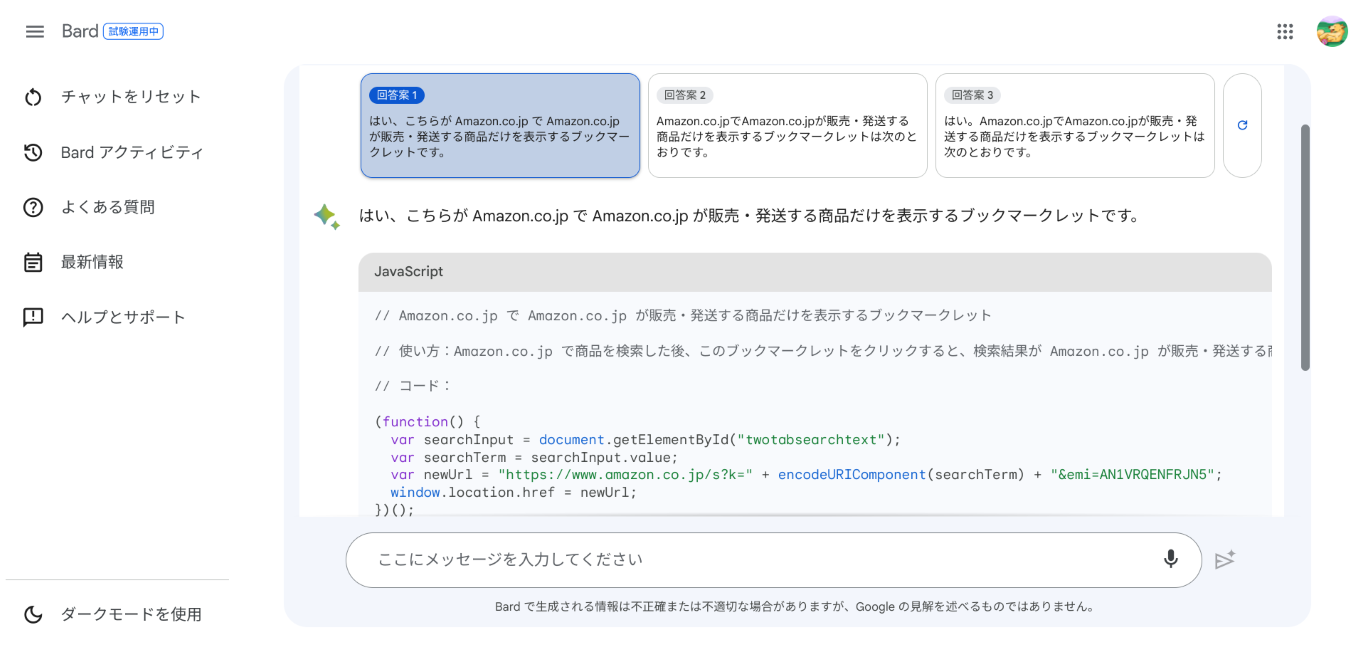The width and height of the screenshot is (1366, 650).
Task: Select draft 回答案 1 card
Action: [x=500, y=125]
